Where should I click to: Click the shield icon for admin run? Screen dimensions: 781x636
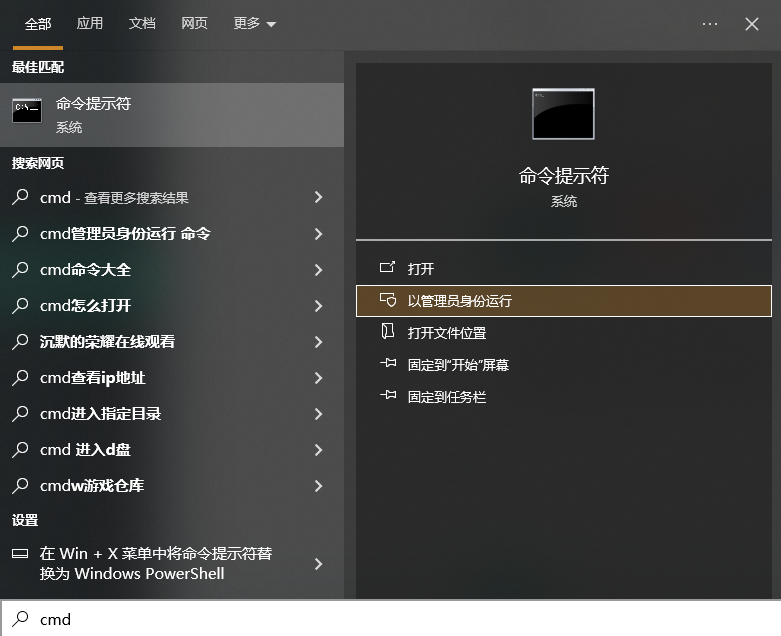(x=388, y=299)
